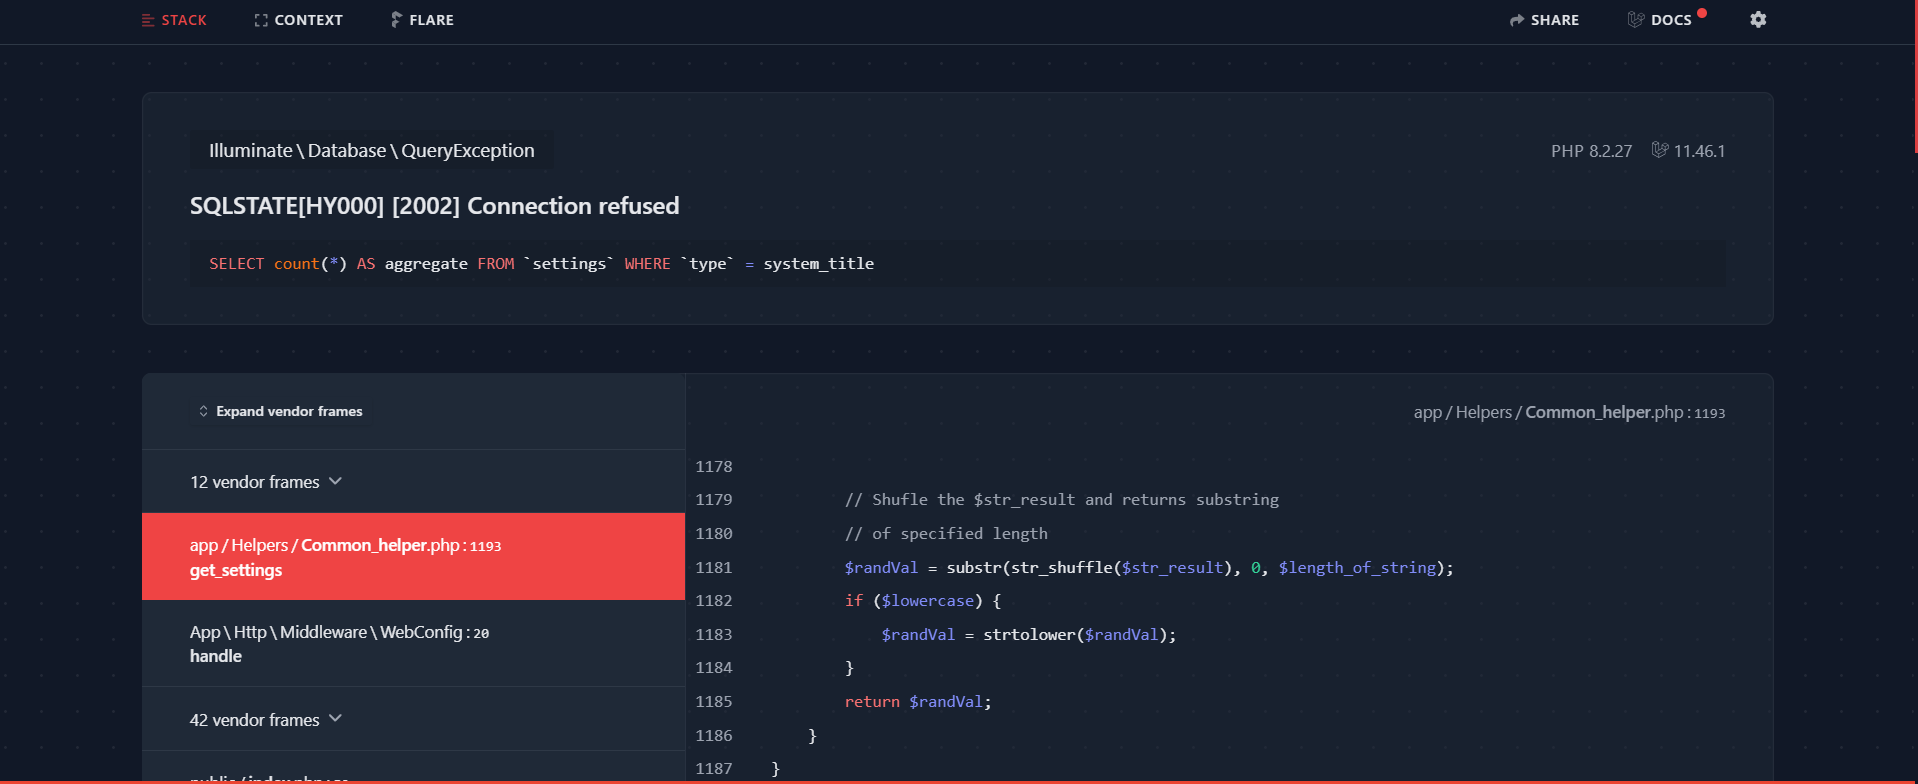
Task: Switch to the Stack tab
Action: pos(174,20)
